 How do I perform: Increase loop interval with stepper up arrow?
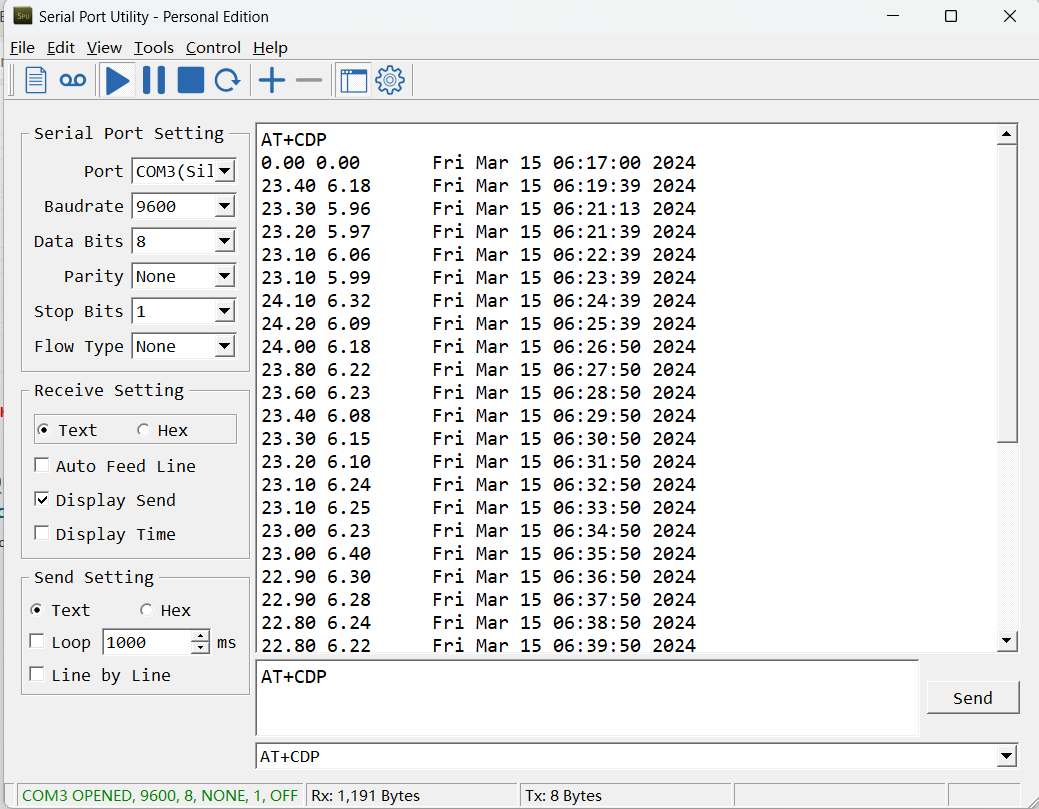[199, 636]
